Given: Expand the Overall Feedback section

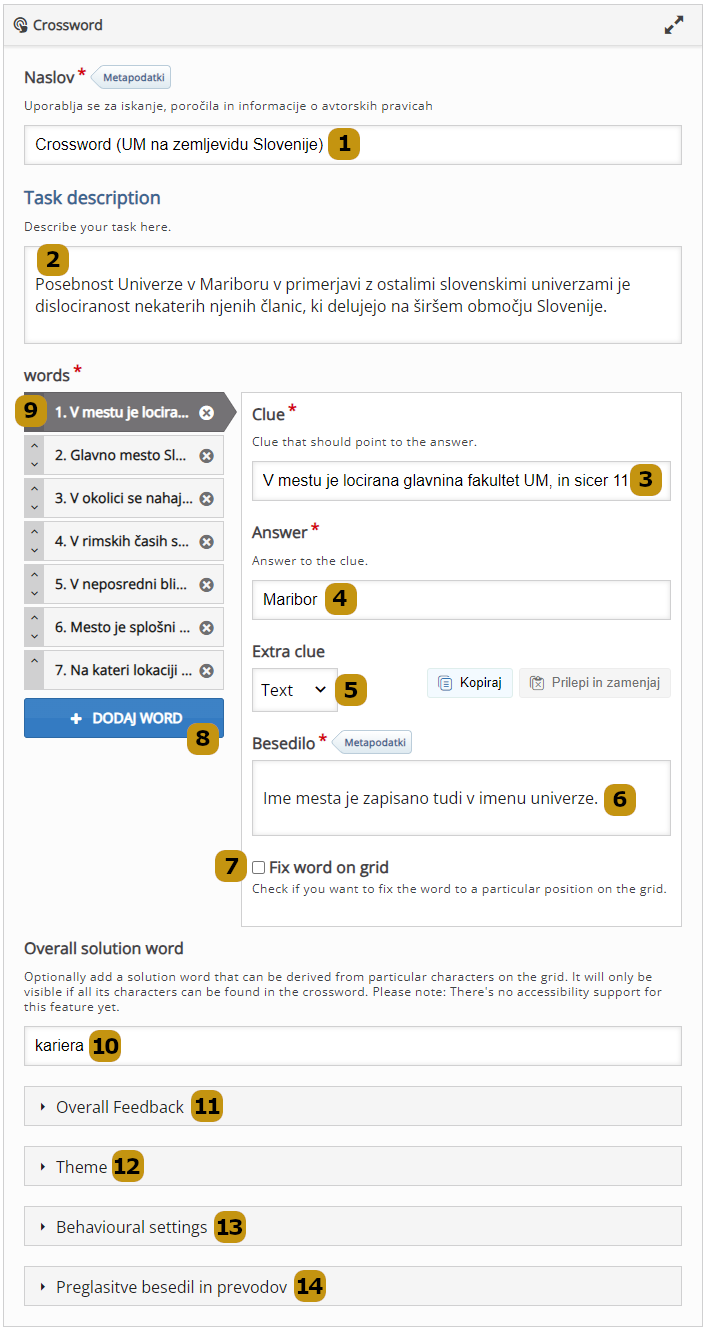Looking at the screenshot, I should tap(120, 1107).
